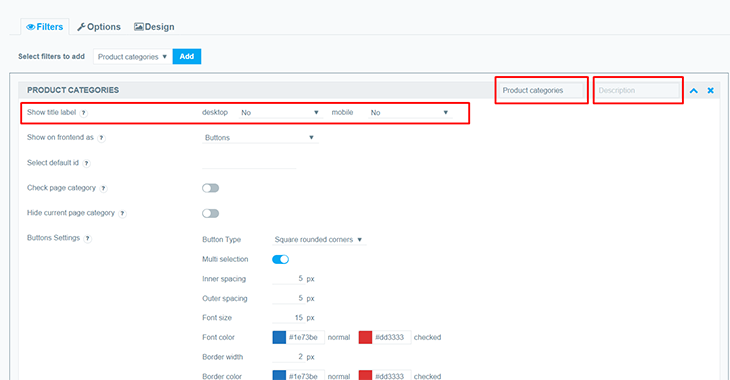Open the desktop title label dropdown
Viewport: 730px width, 380px height.
pyautogui.click(x=280, y=113)
